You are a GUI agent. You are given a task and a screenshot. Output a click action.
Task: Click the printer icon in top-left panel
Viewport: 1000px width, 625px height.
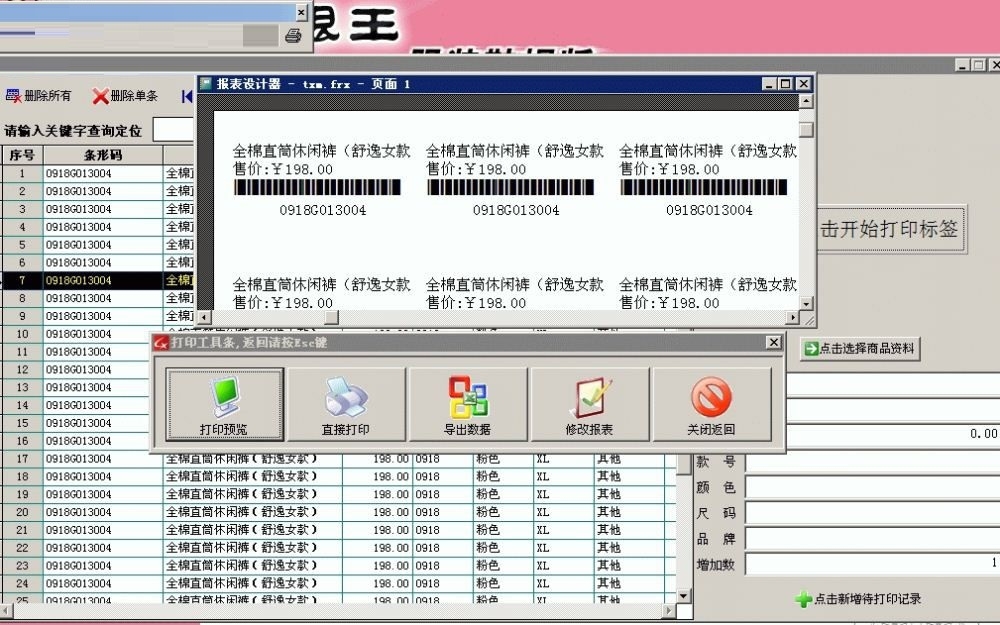point(293,35)
